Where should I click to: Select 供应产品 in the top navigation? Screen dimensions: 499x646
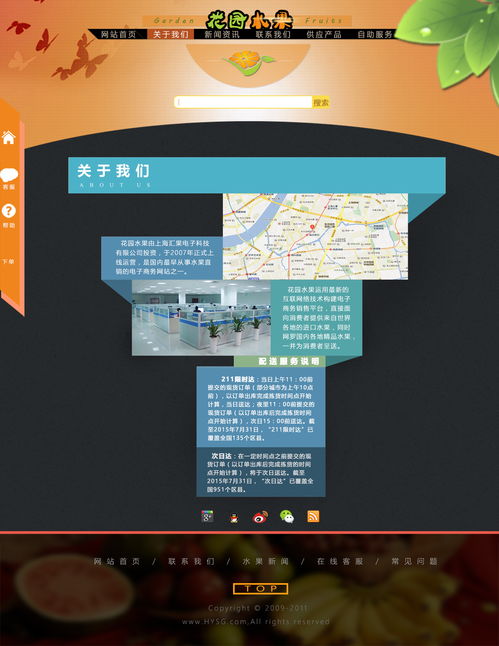[x=324, y=34]
